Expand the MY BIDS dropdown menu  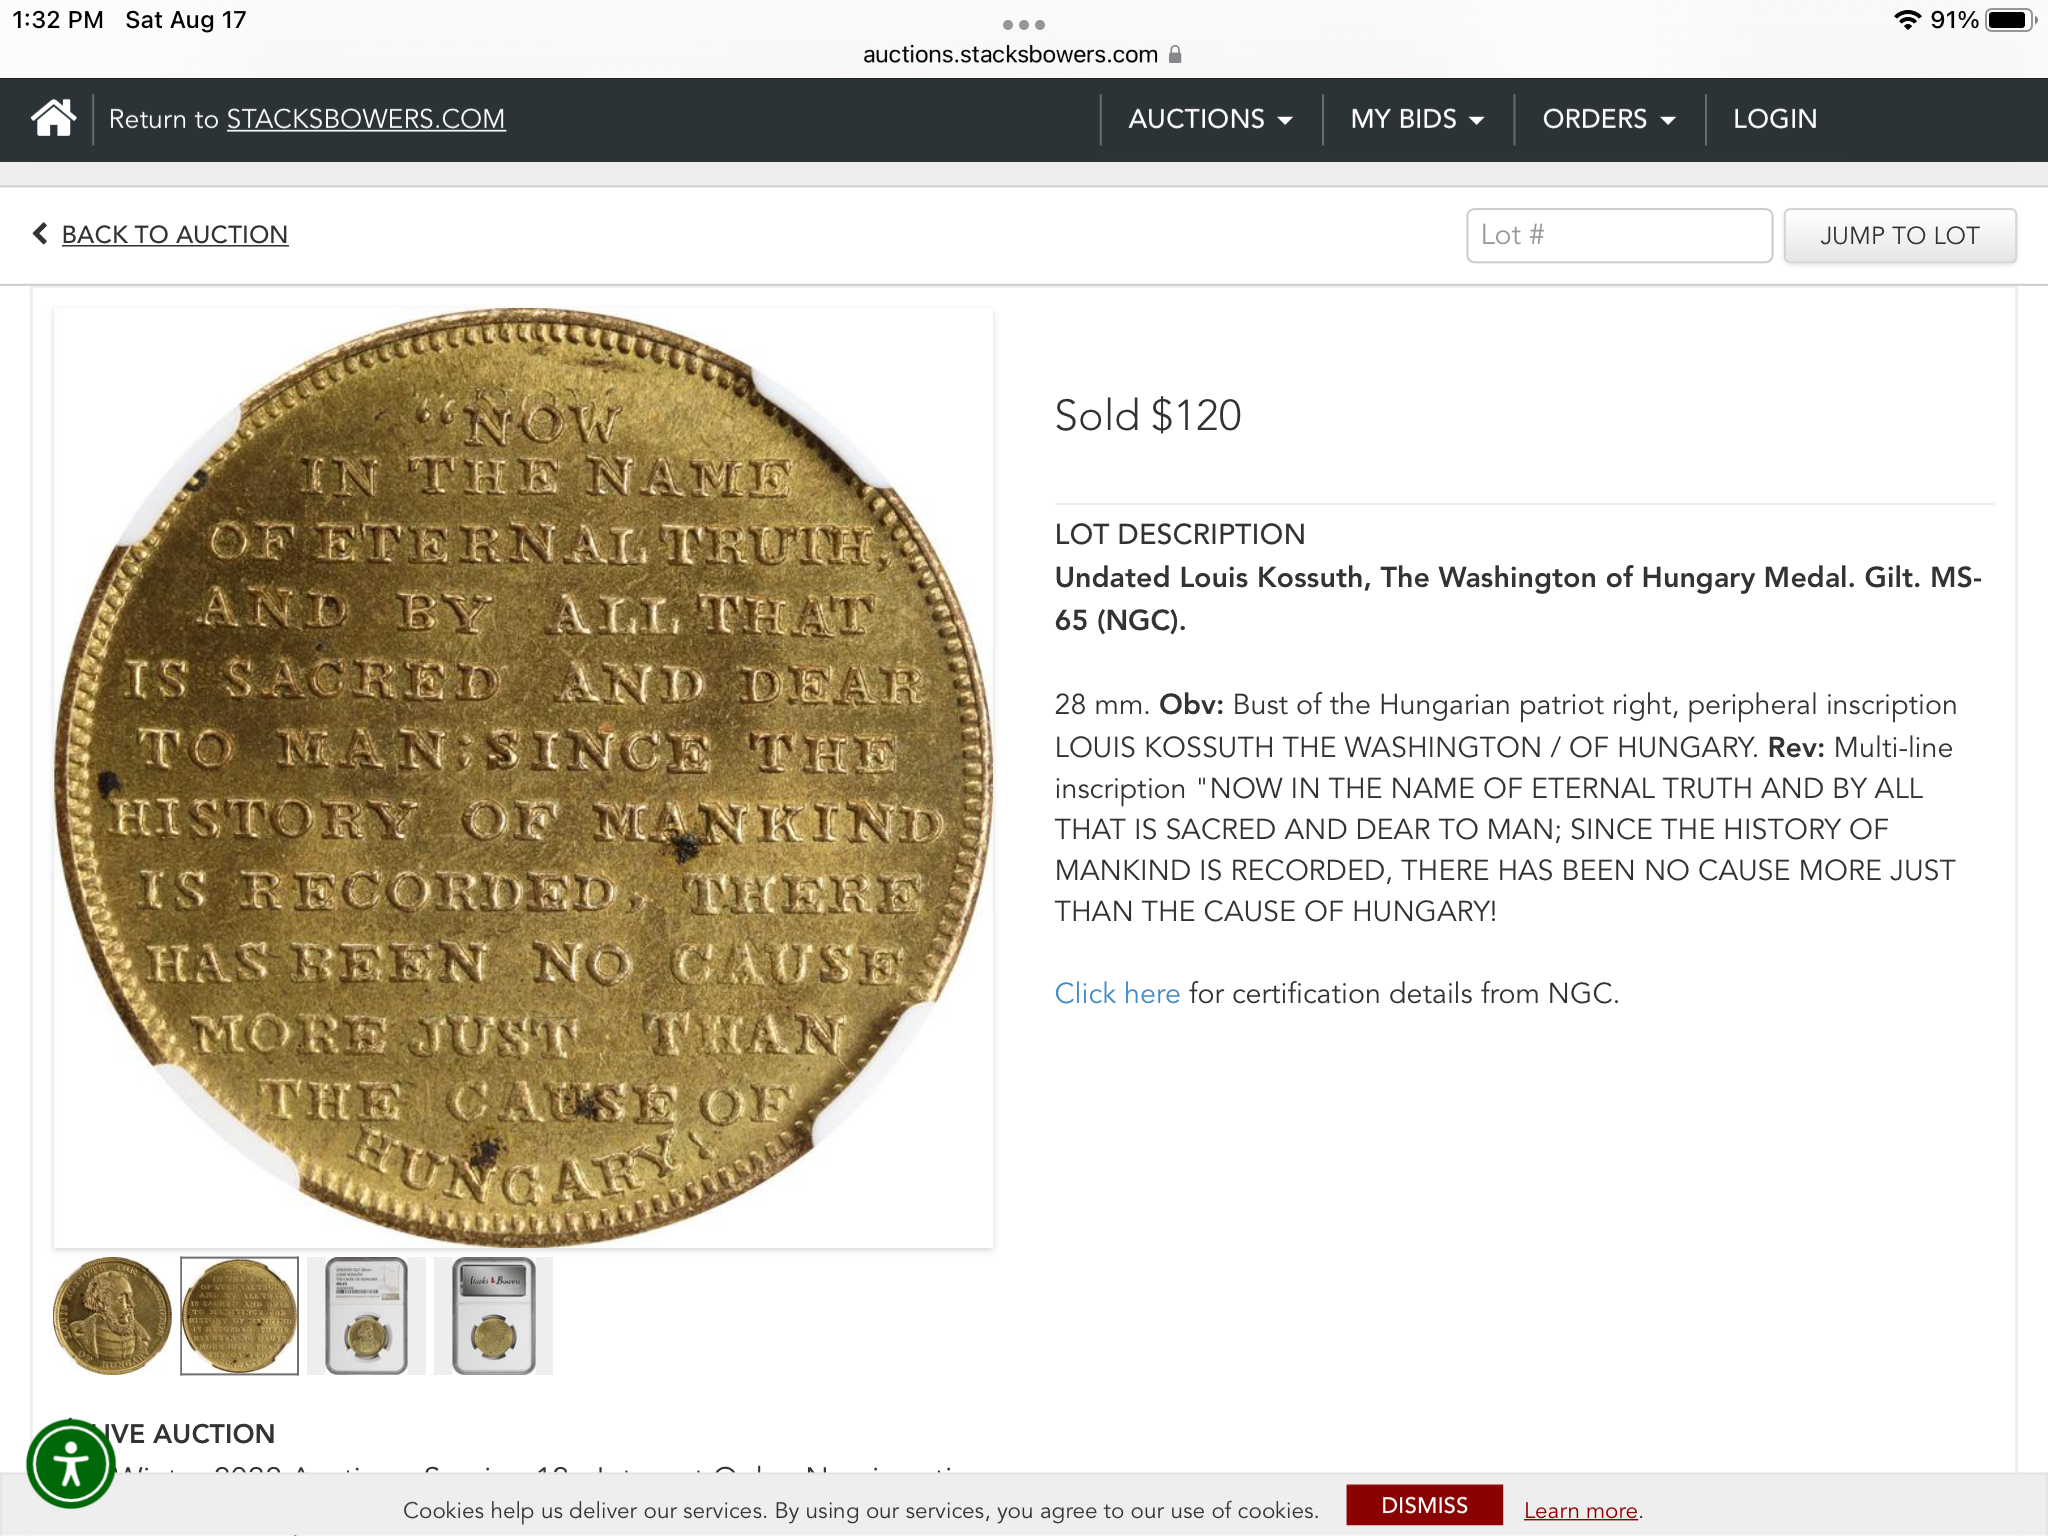point(1417,119)
